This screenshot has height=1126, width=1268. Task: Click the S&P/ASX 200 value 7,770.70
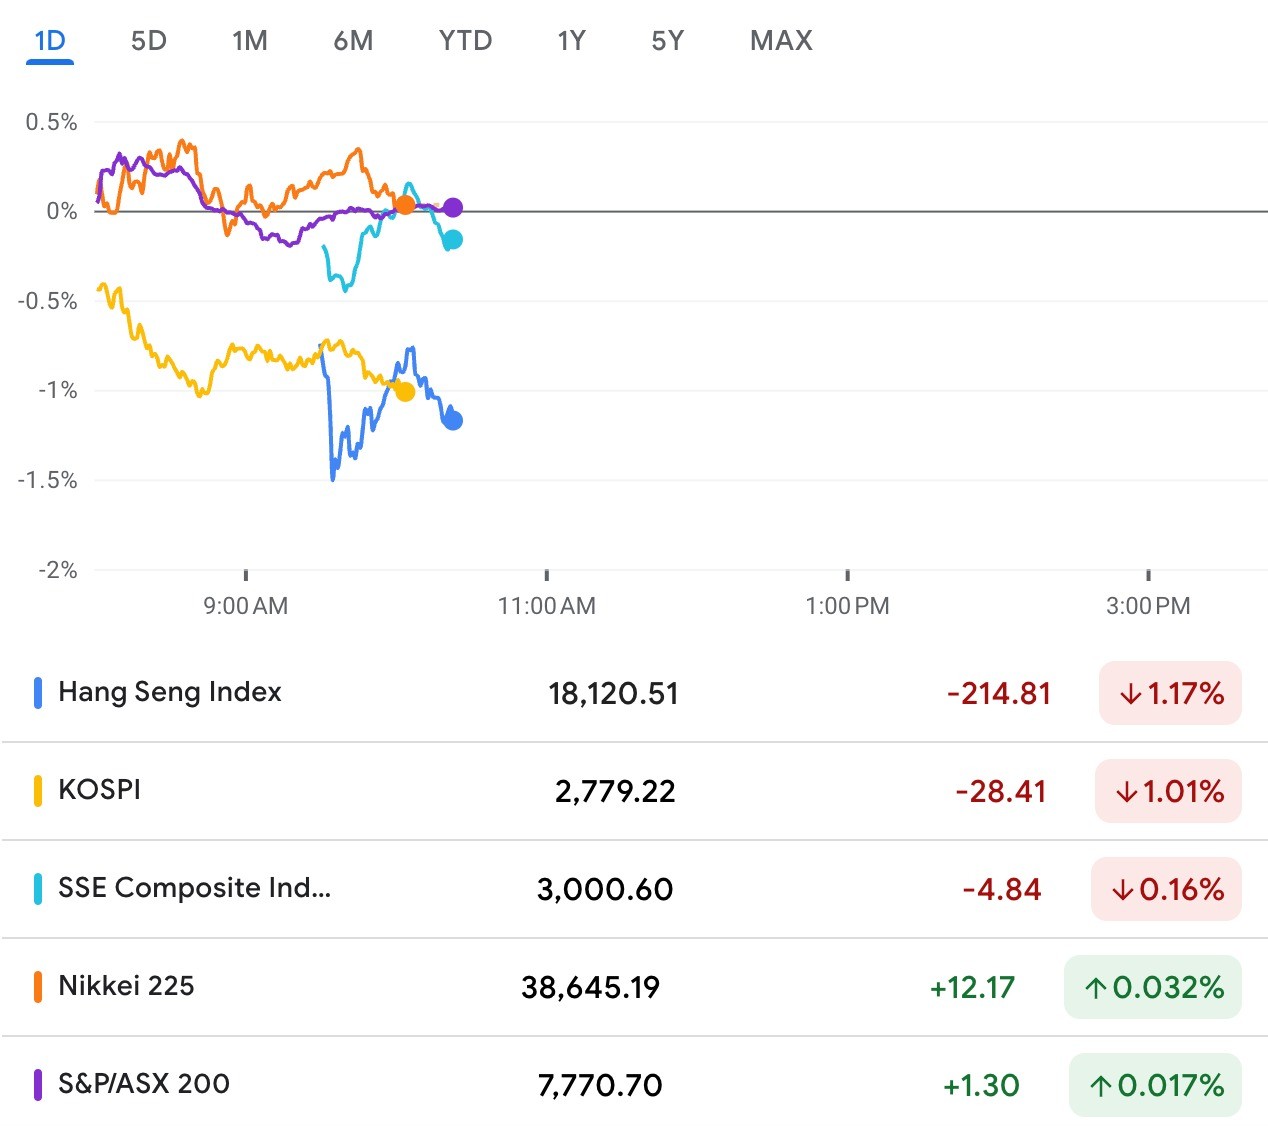(600, 1085)
